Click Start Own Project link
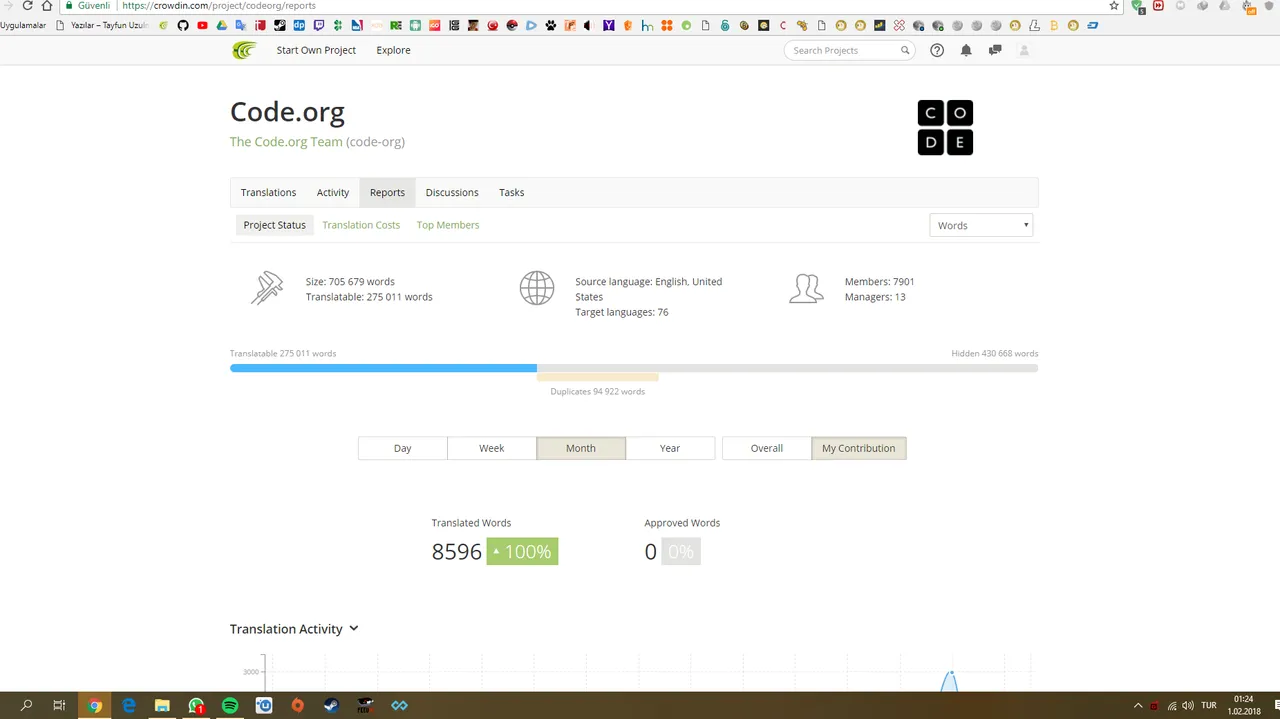Screen dimensions: 1280x719 click(316, 50)
